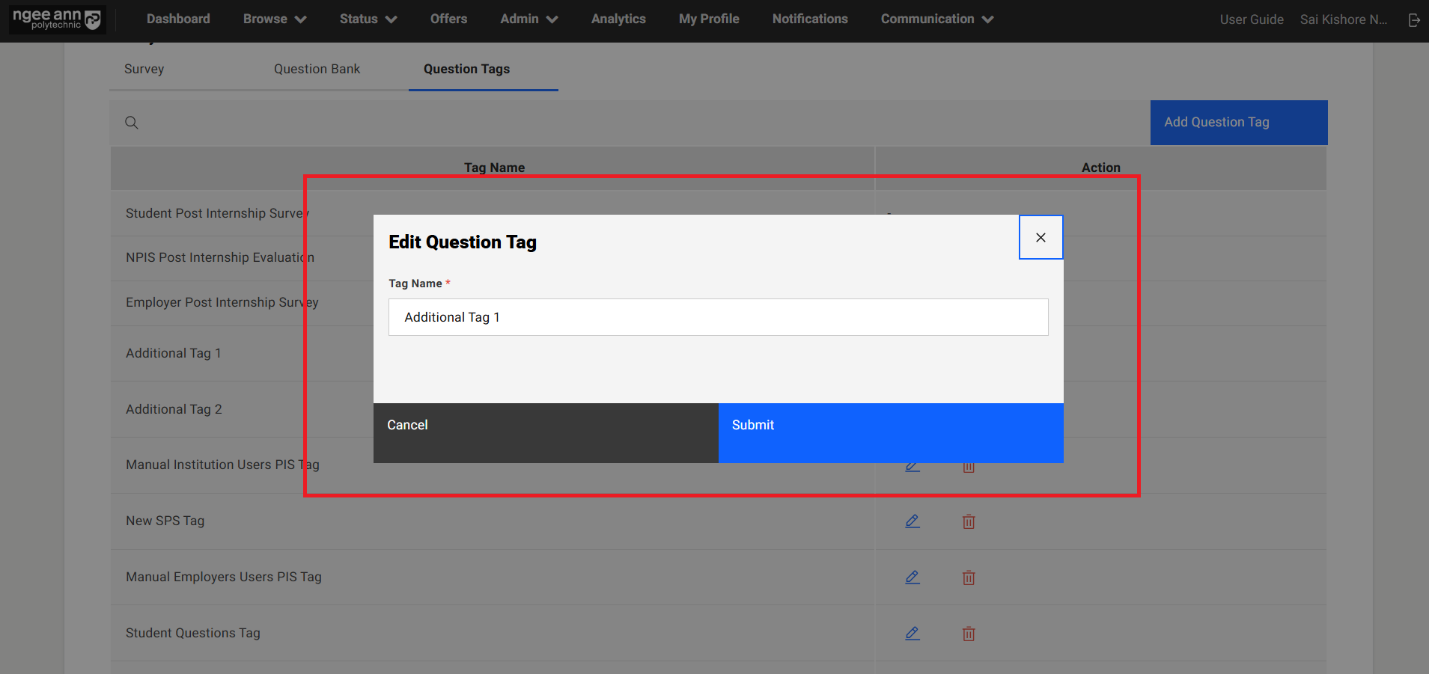Expand the Admin dropdown menu
This screenshot has width=1429, height=674.
[x=529, y=19]
